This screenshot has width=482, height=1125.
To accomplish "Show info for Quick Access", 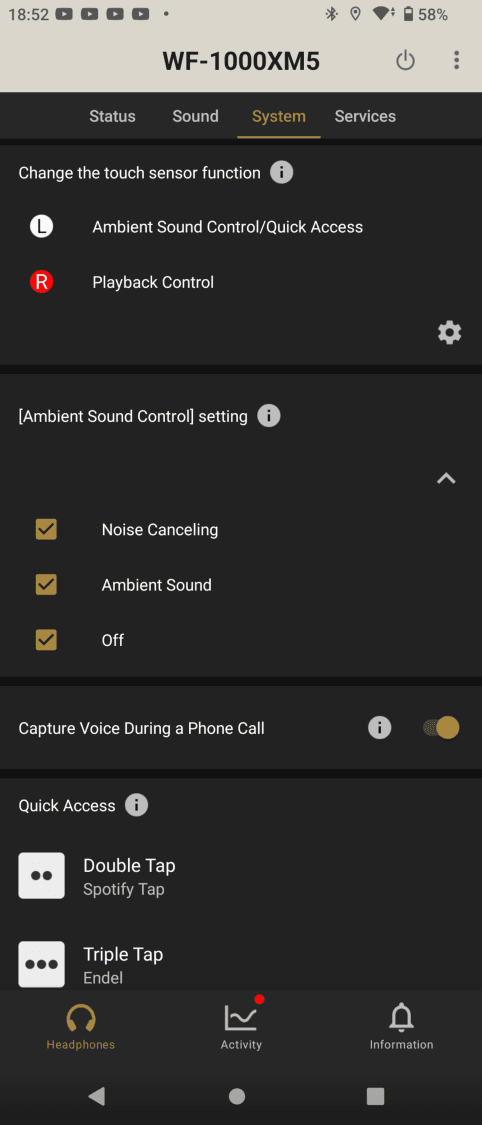I will [136, 805].
